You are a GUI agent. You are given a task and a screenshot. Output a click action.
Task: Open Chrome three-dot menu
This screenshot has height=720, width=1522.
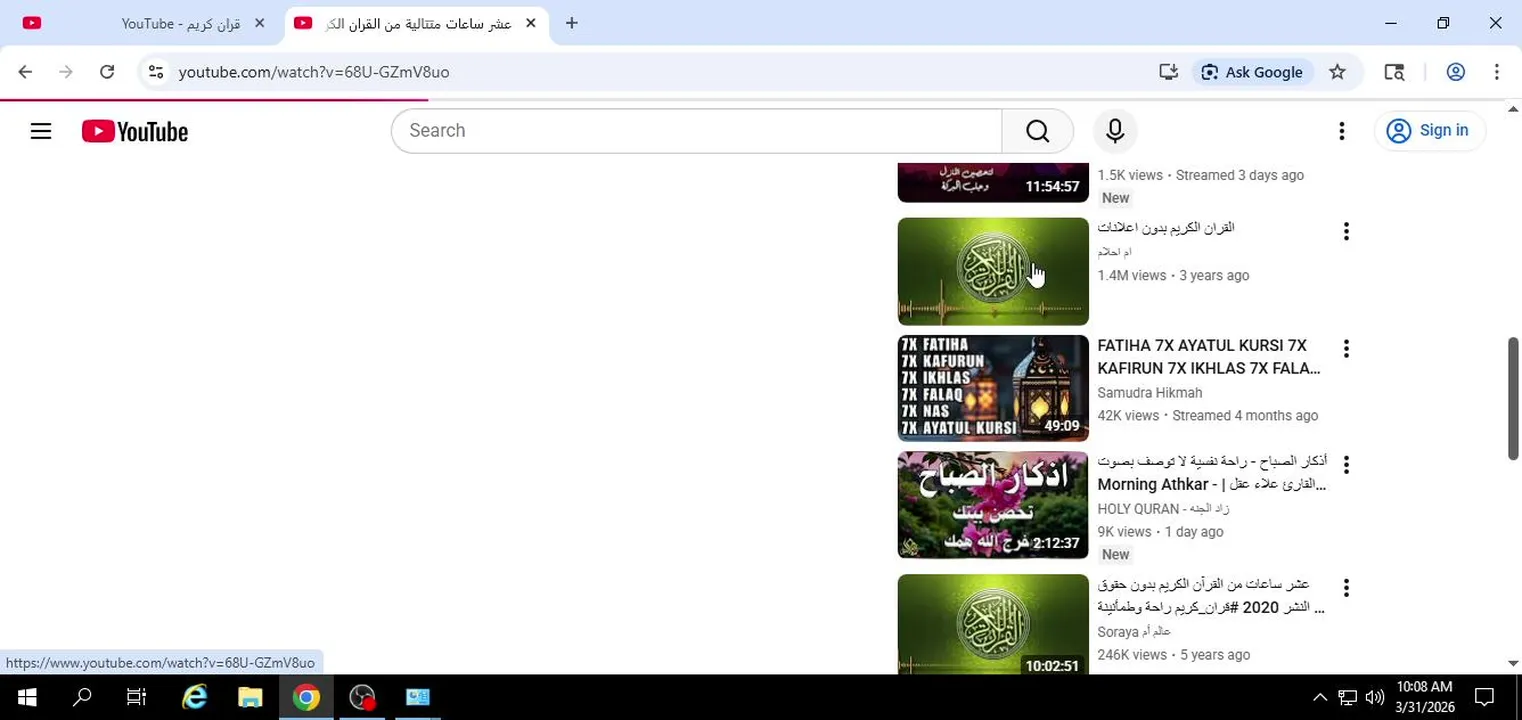[1496, 72]
